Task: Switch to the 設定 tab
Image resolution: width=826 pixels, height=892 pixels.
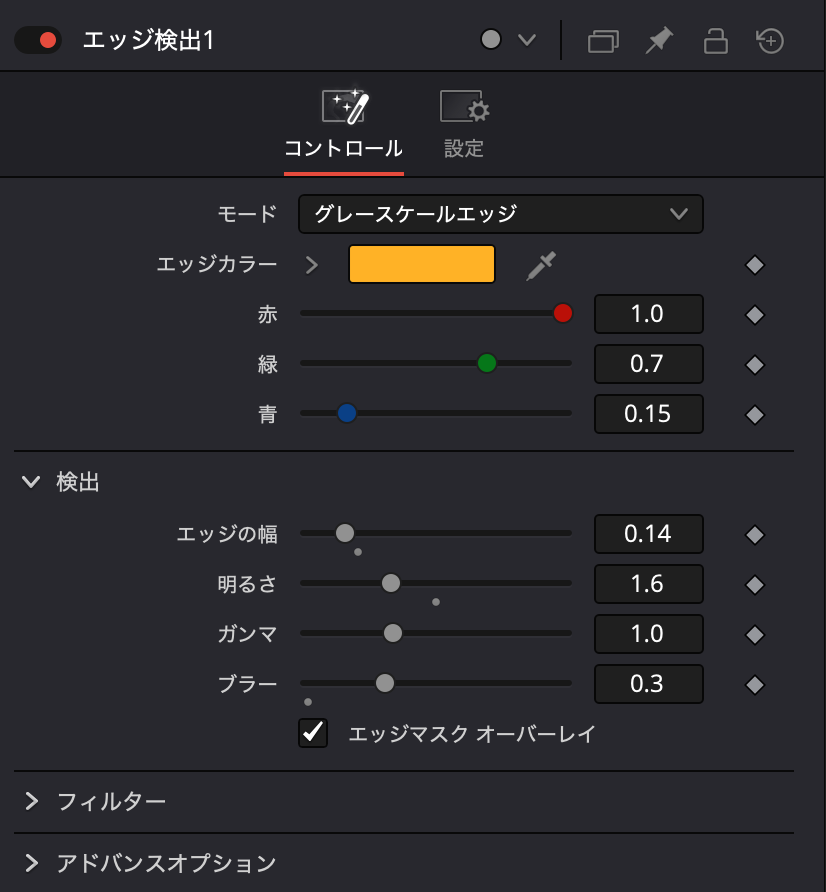Action: [463, 124]
